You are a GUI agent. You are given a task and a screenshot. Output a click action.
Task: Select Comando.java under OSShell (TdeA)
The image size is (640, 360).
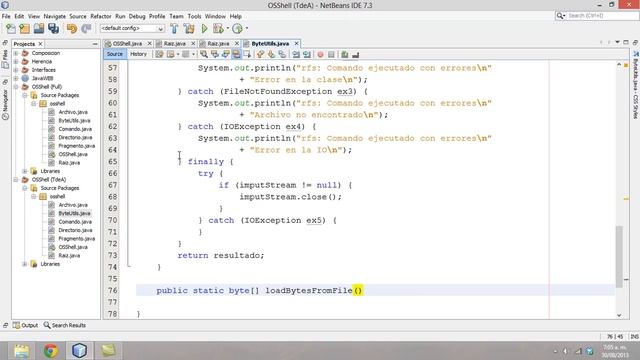click(x=75, y=222)
